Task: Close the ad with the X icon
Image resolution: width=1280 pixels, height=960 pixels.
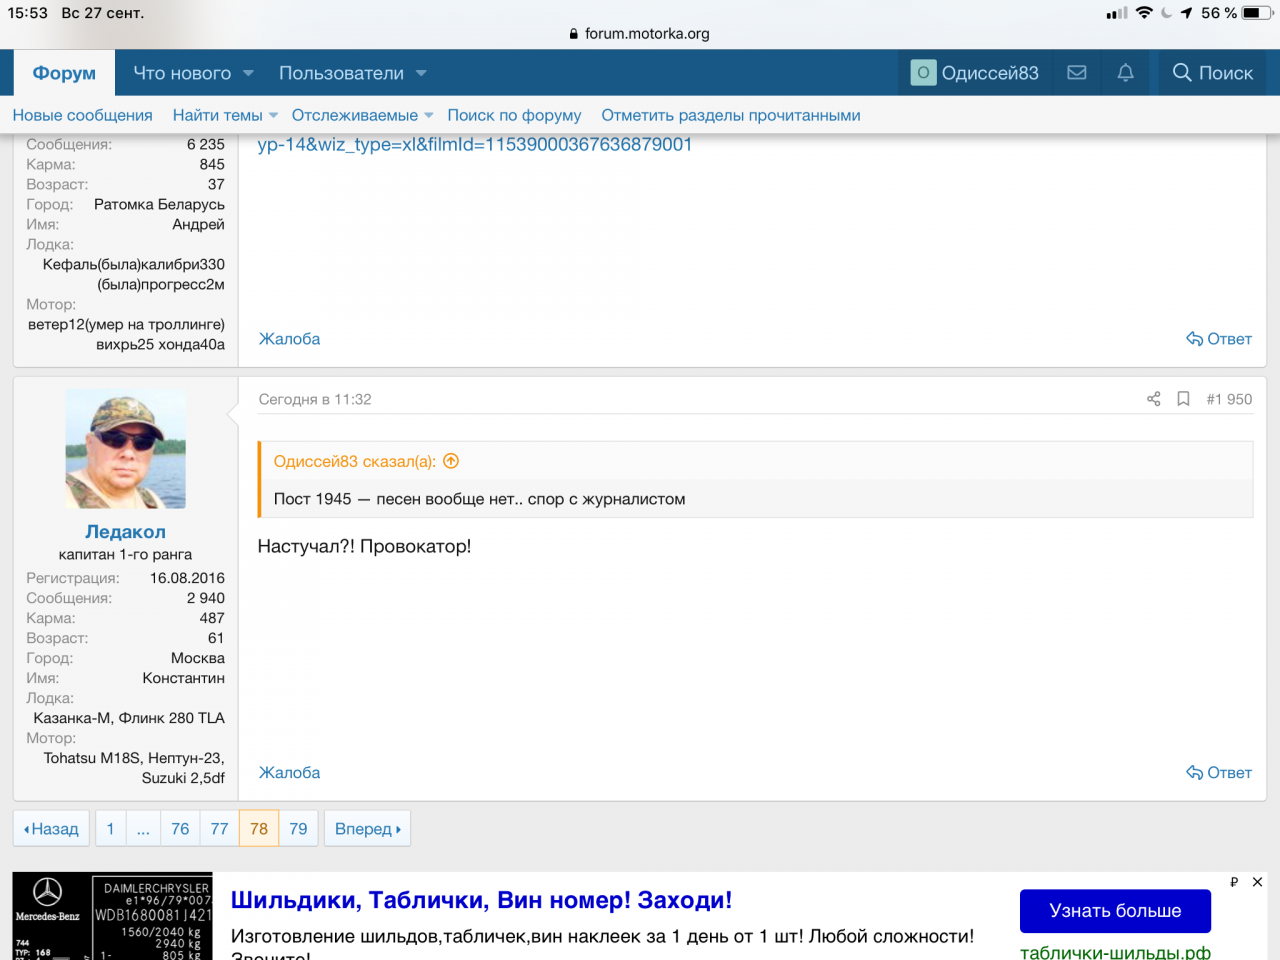Action: 1257,882
